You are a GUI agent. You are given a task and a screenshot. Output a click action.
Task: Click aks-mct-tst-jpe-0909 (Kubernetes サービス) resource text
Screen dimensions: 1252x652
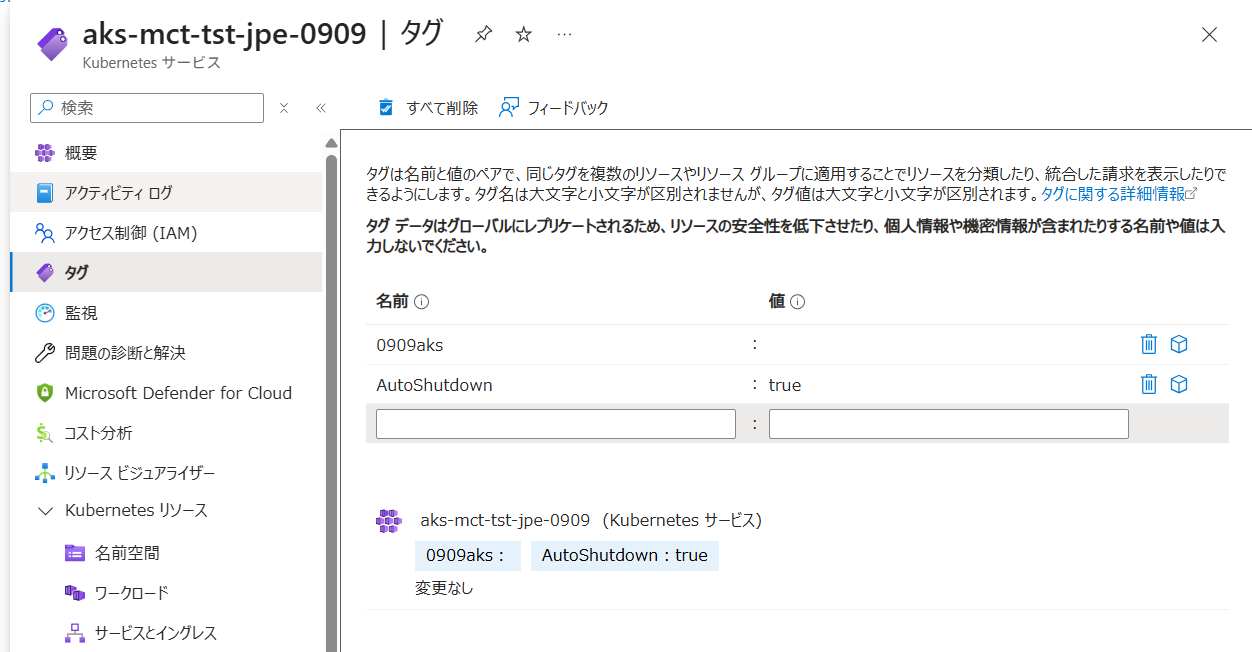(x=591, y=520)
